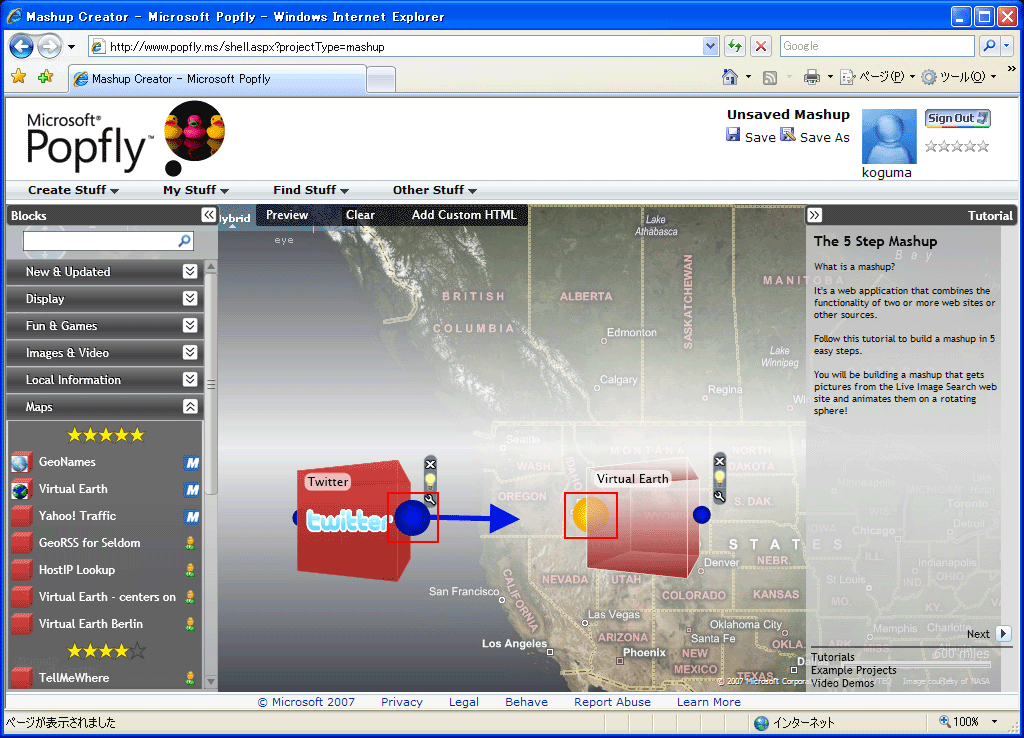Click the Save floppy disk icon
The width and height of the screenshot is (1024, 738).
733,135
